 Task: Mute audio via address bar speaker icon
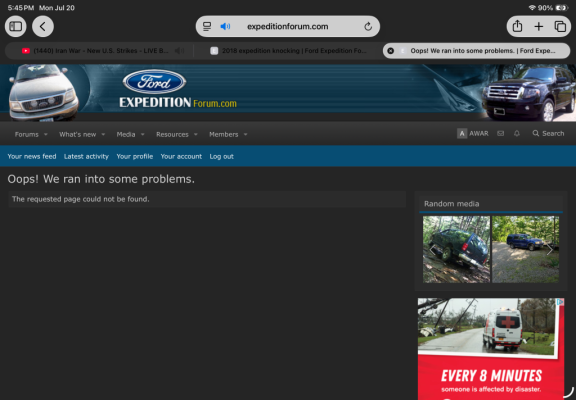click(x=225, y=26)
